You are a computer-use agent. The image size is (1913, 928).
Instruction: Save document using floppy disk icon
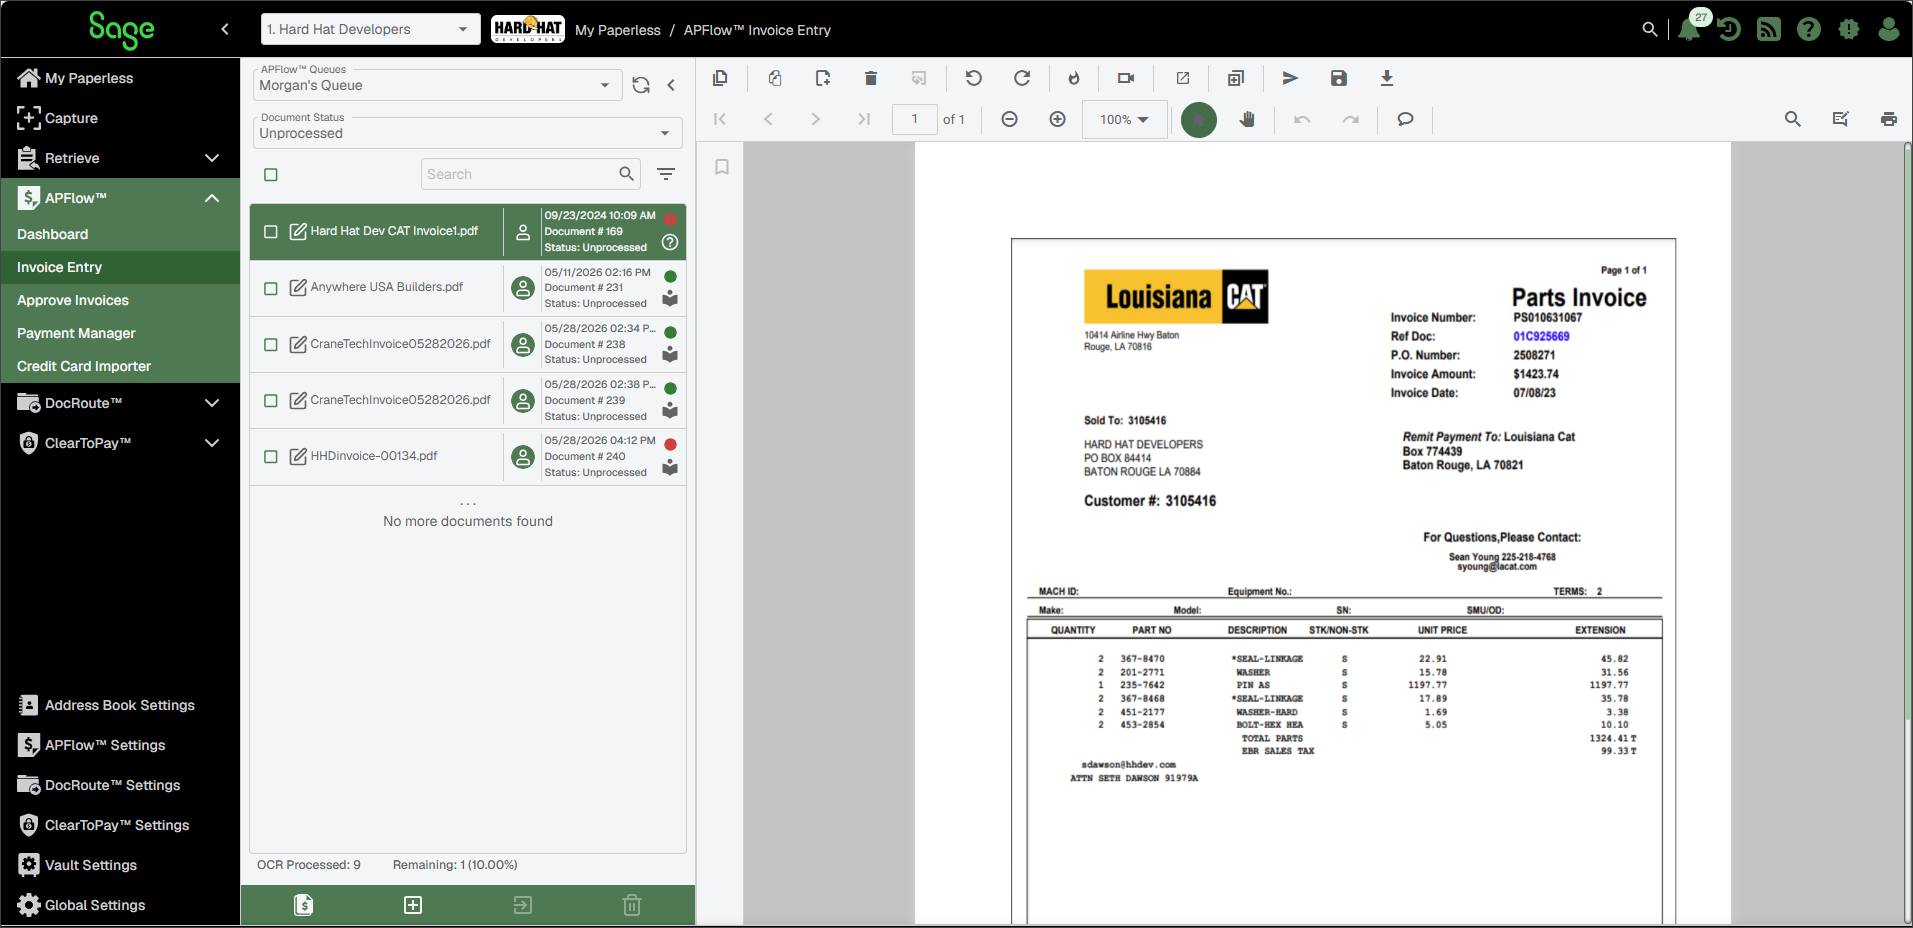[1339, 78]
